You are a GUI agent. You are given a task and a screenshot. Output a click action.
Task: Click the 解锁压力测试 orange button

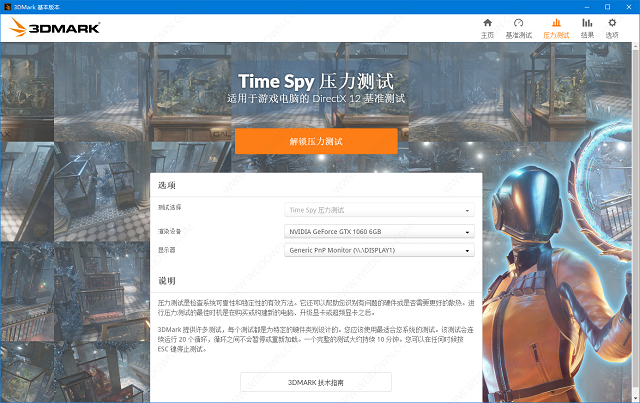click(x=316, y=141)
